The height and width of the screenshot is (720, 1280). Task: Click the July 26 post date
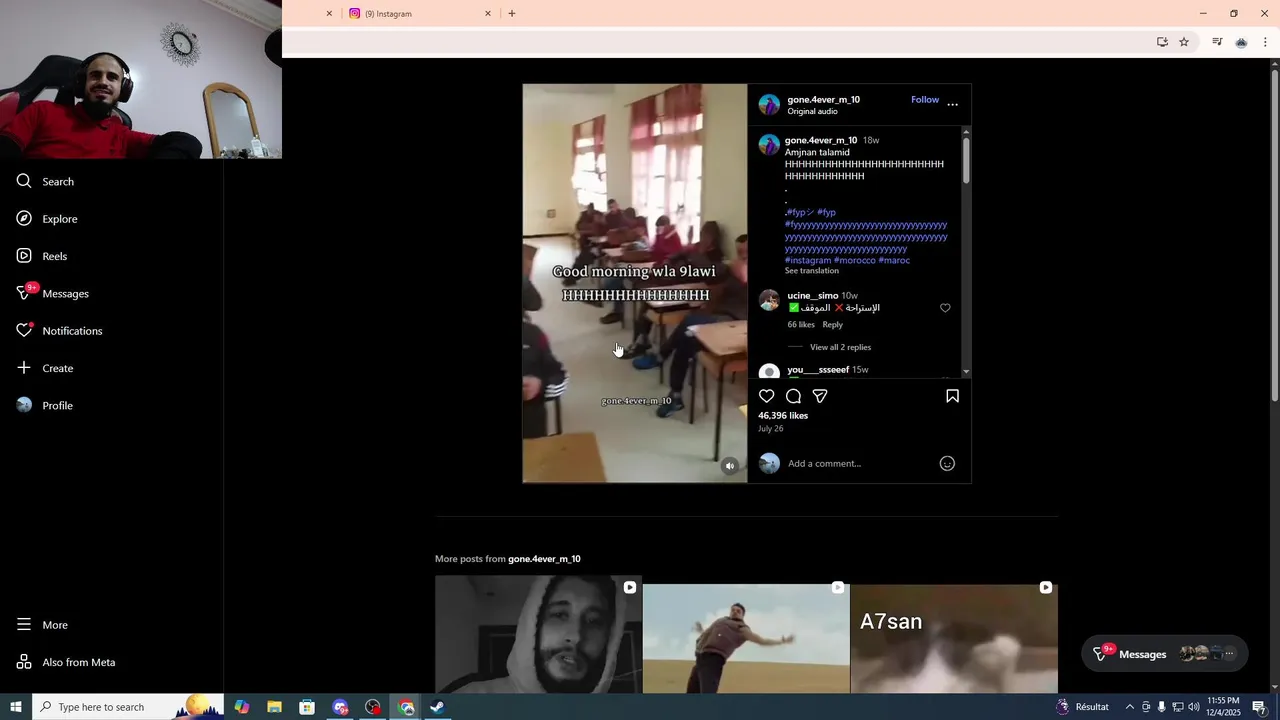tap(770, 428)
